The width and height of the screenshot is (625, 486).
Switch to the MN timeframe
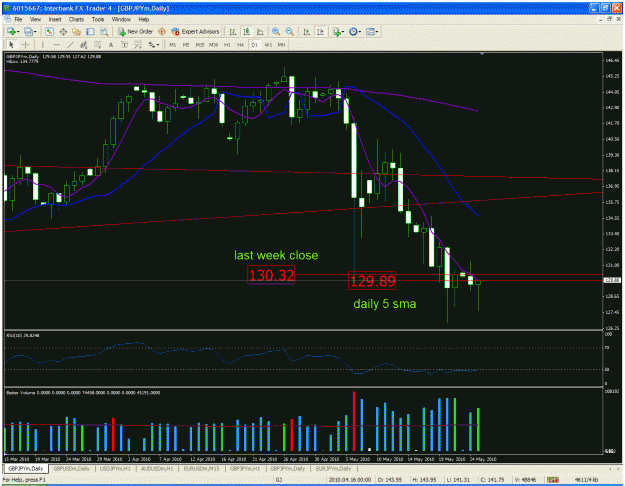coord(281,45)
